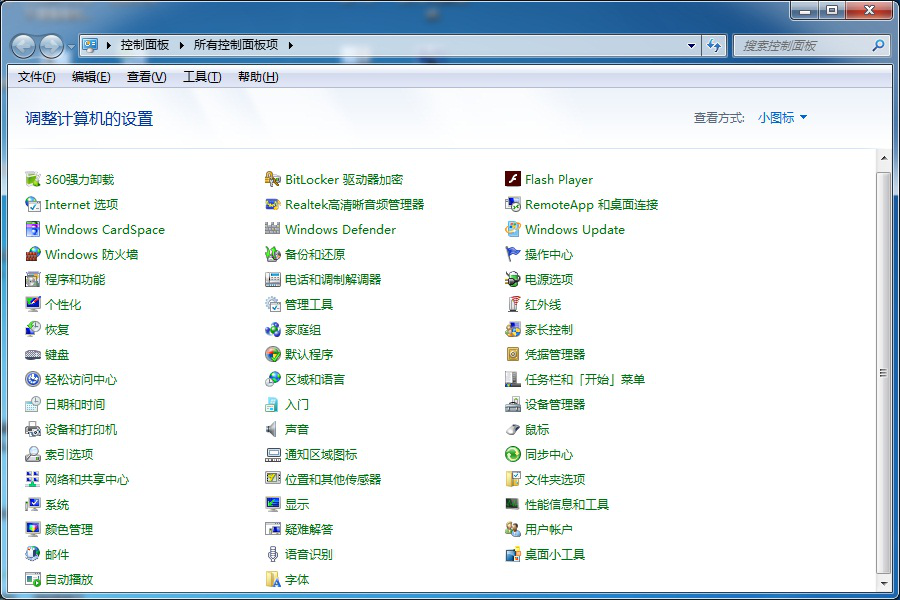Open the 声音 speaker icon
Image resolution: width=900 pixels, height=600 pixels.
coord(273,430)
